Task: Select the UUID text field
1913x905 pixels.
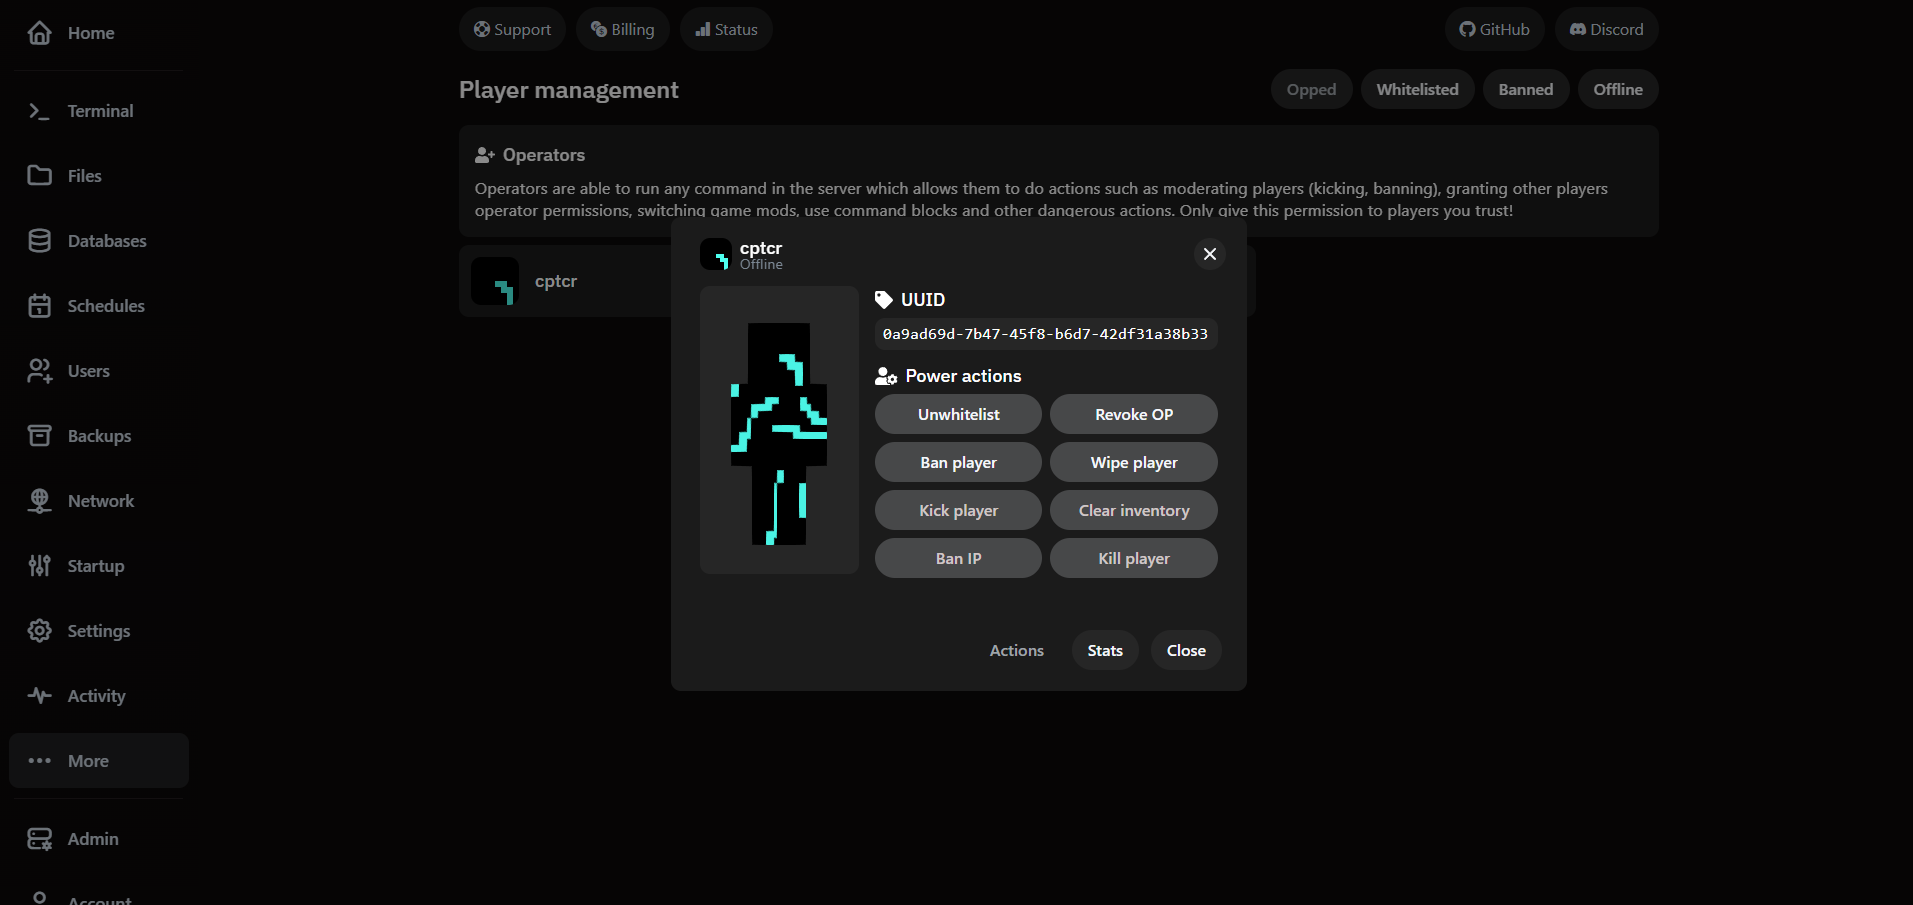Action: coord(1044,334)
